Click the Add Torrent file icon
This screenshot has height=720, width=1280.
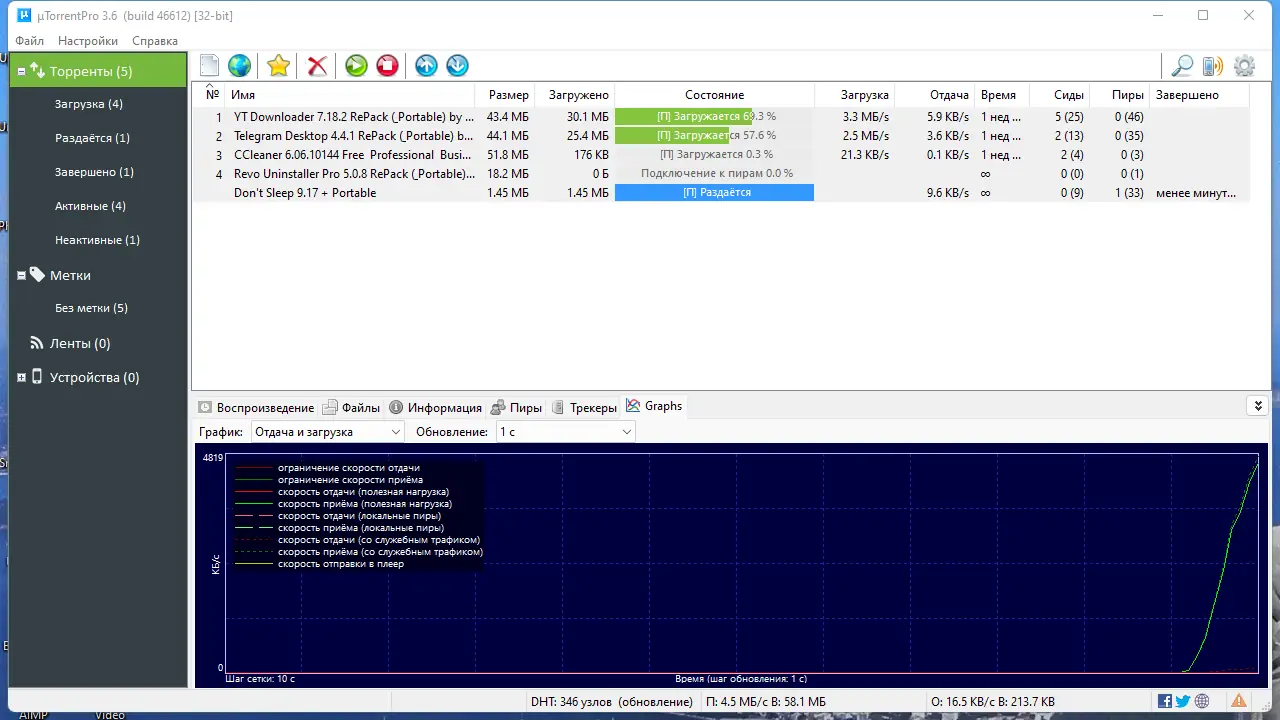pyautogui.click(x=209, y=66)
